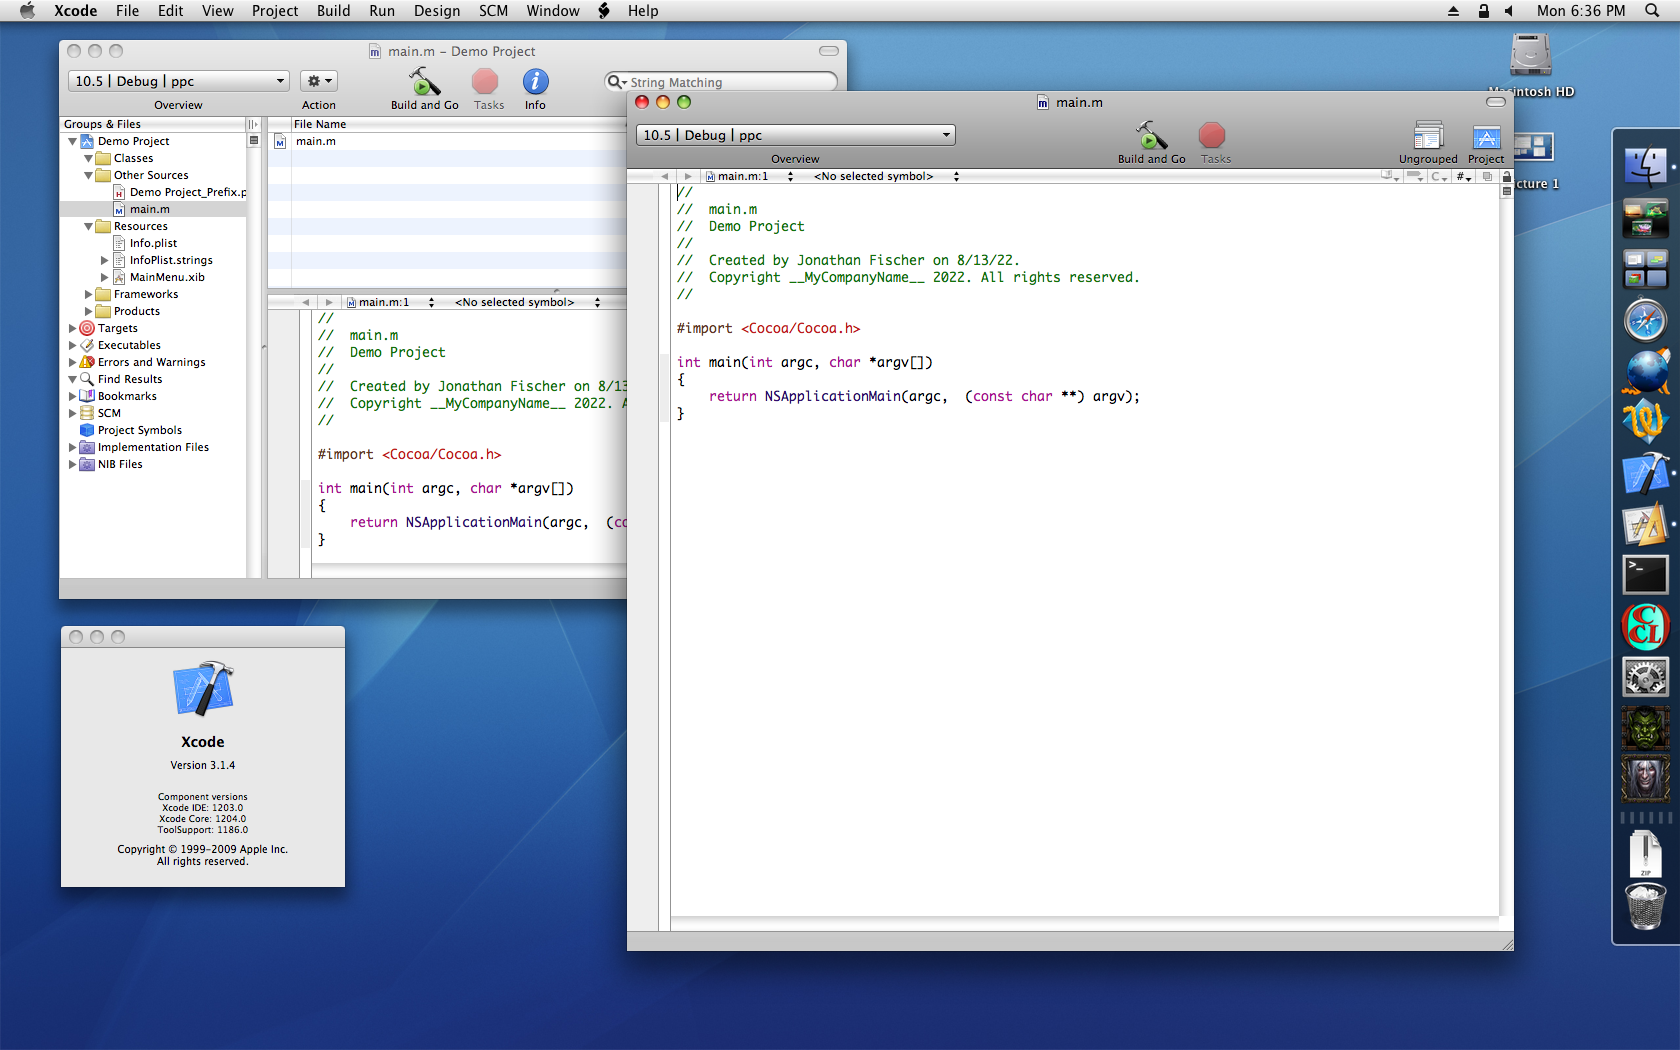Collapse the Other Sources group
Image resolution: width=1680 pixels, height=1050 pixels.
[88, 175]
